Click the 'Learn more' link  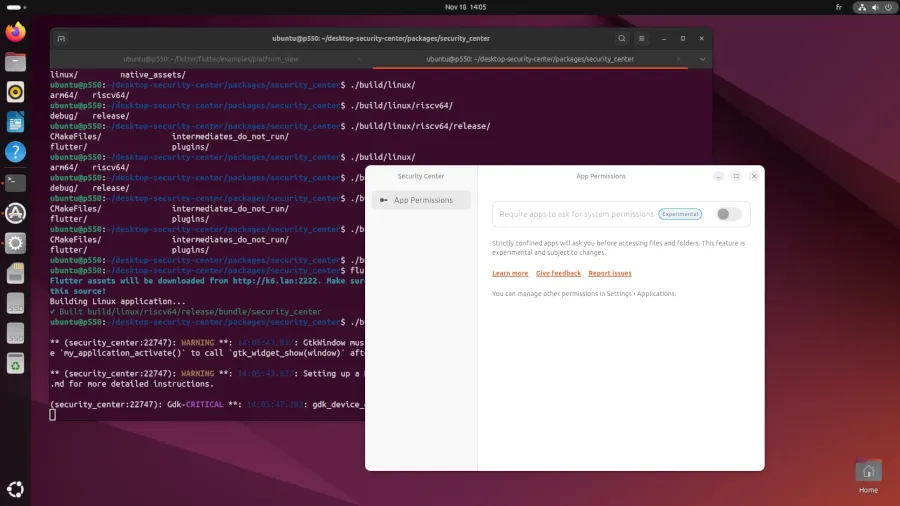(510, 273)
